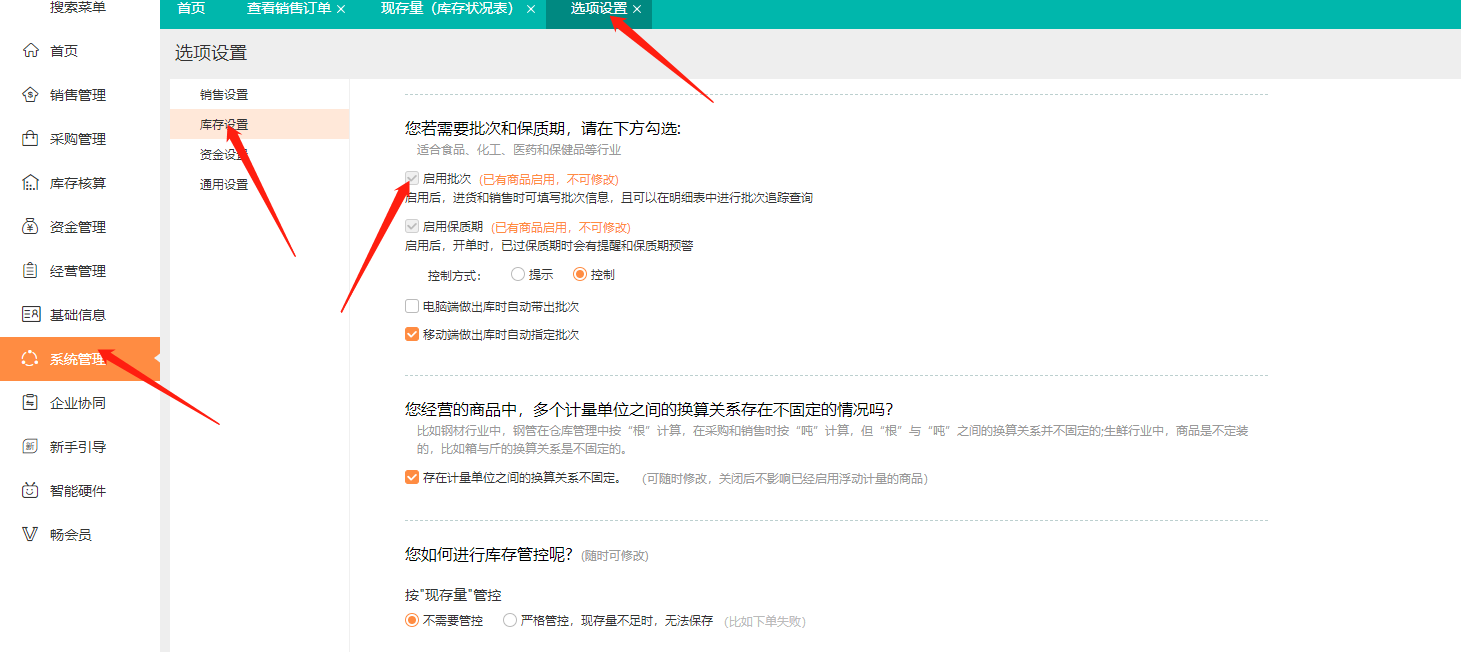Toggle 存在计量单位之间的换算关系不固定 checkbox
The image size is (1461, 652).
pyautogui.click(x=412, y=478)
